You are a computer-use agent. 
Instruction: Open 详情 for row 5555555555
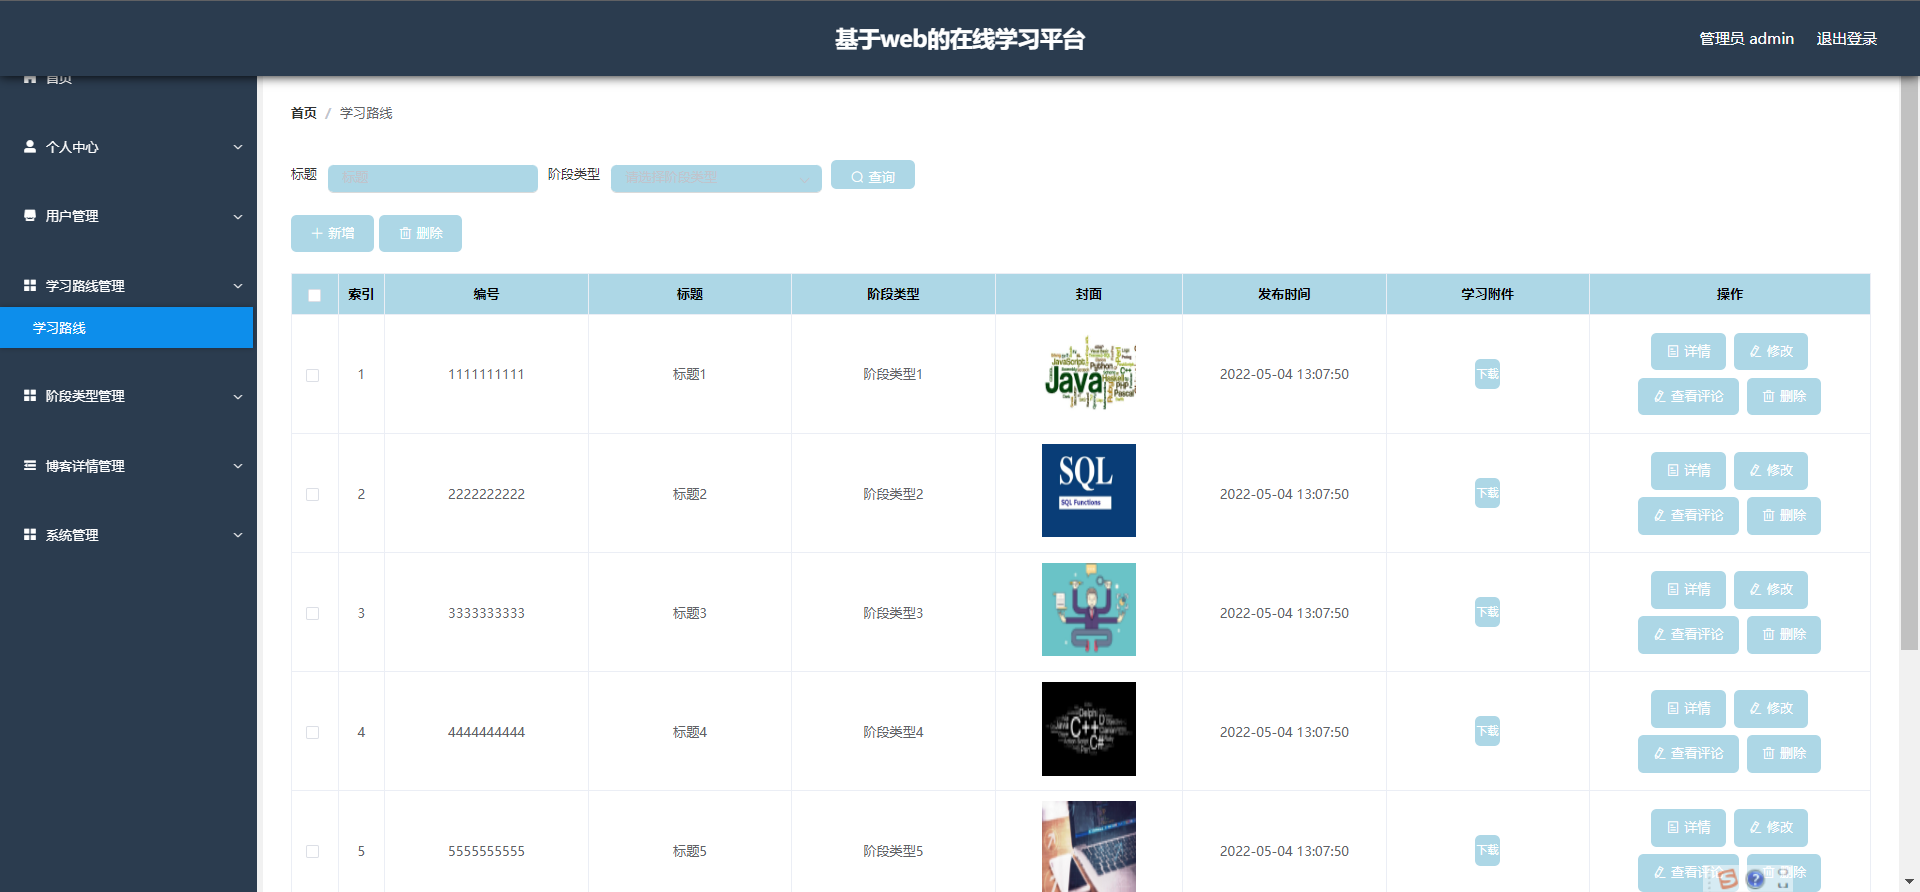pyautogui.click(x=1688, y=827)
